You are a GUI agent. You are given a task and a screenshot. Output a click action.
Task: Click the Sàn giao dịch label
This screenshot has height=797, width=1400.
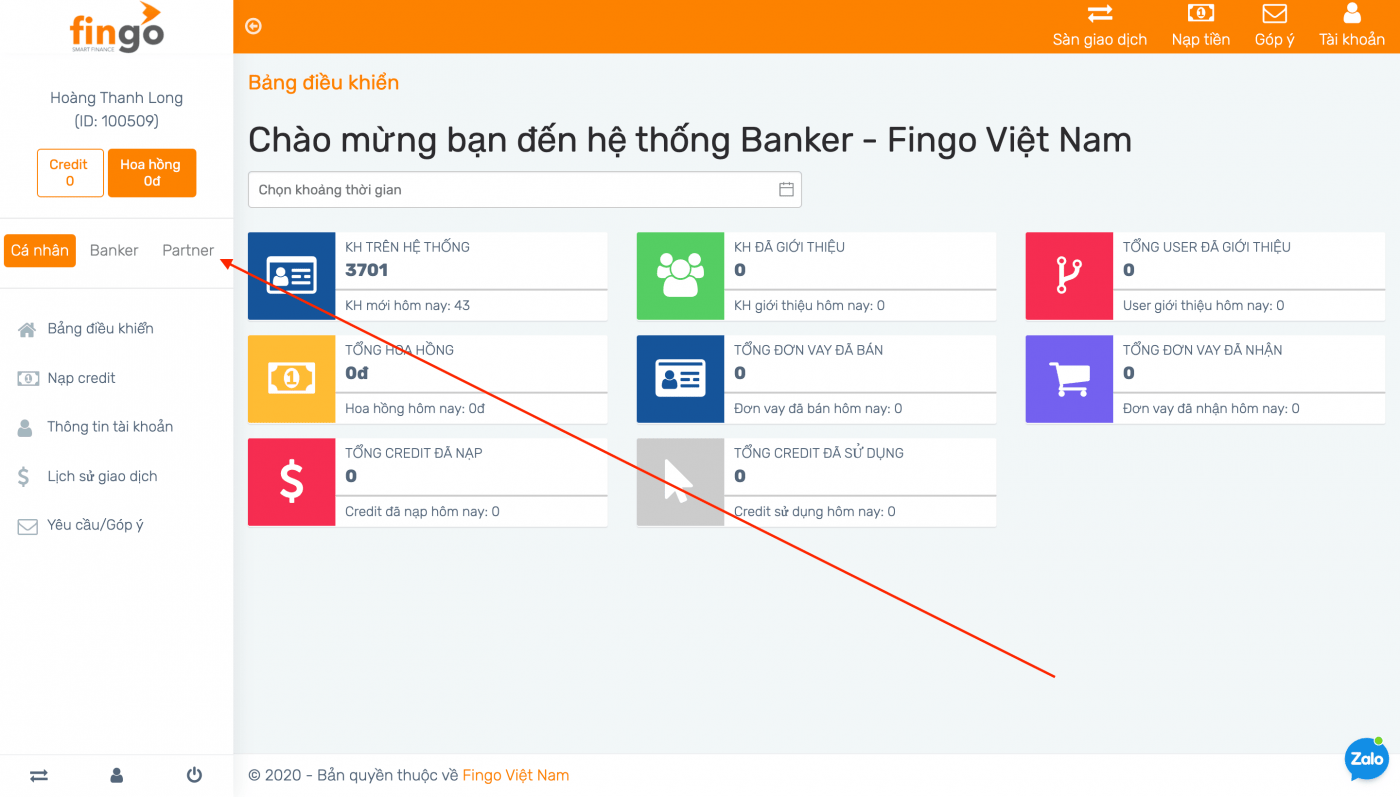1100,39
